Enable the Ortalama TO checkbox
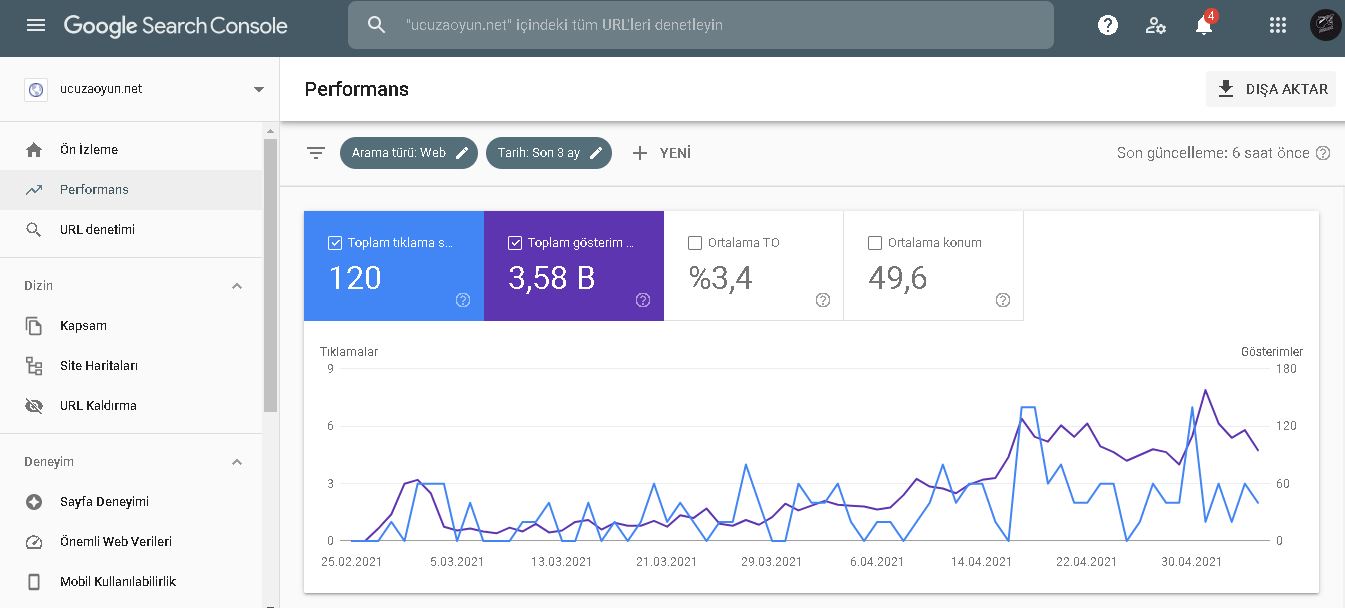Viewport: 1345px width, 608px height. click(695, 243)
